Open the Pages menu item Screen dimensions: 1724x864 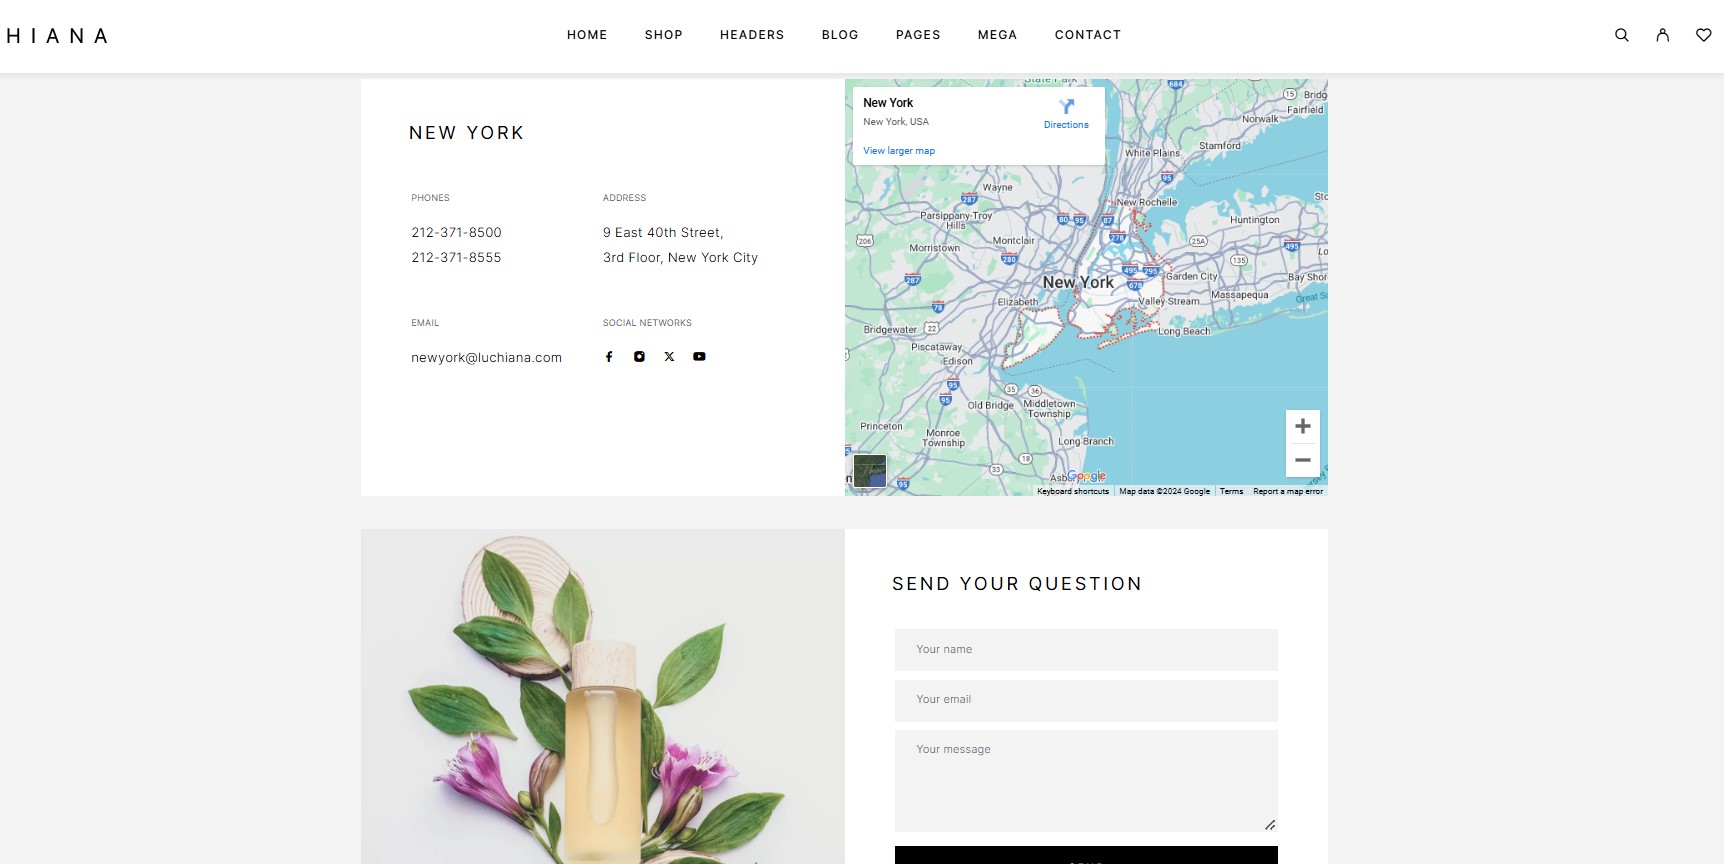918,35
